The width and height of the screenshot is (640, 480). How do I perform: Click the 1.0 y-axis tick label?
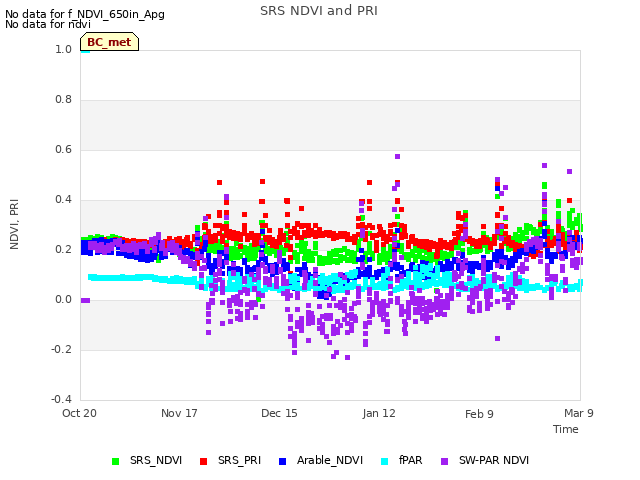pos(63,49)
